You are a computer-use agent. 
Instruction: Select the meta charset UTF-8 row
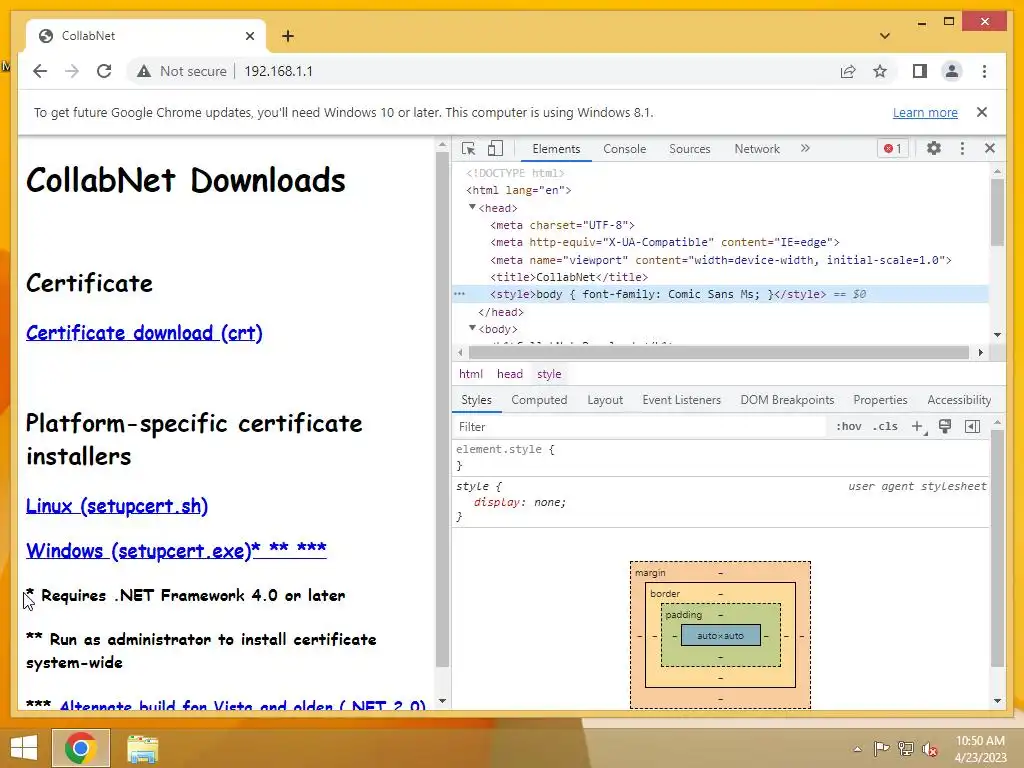[x=562, y=225]
